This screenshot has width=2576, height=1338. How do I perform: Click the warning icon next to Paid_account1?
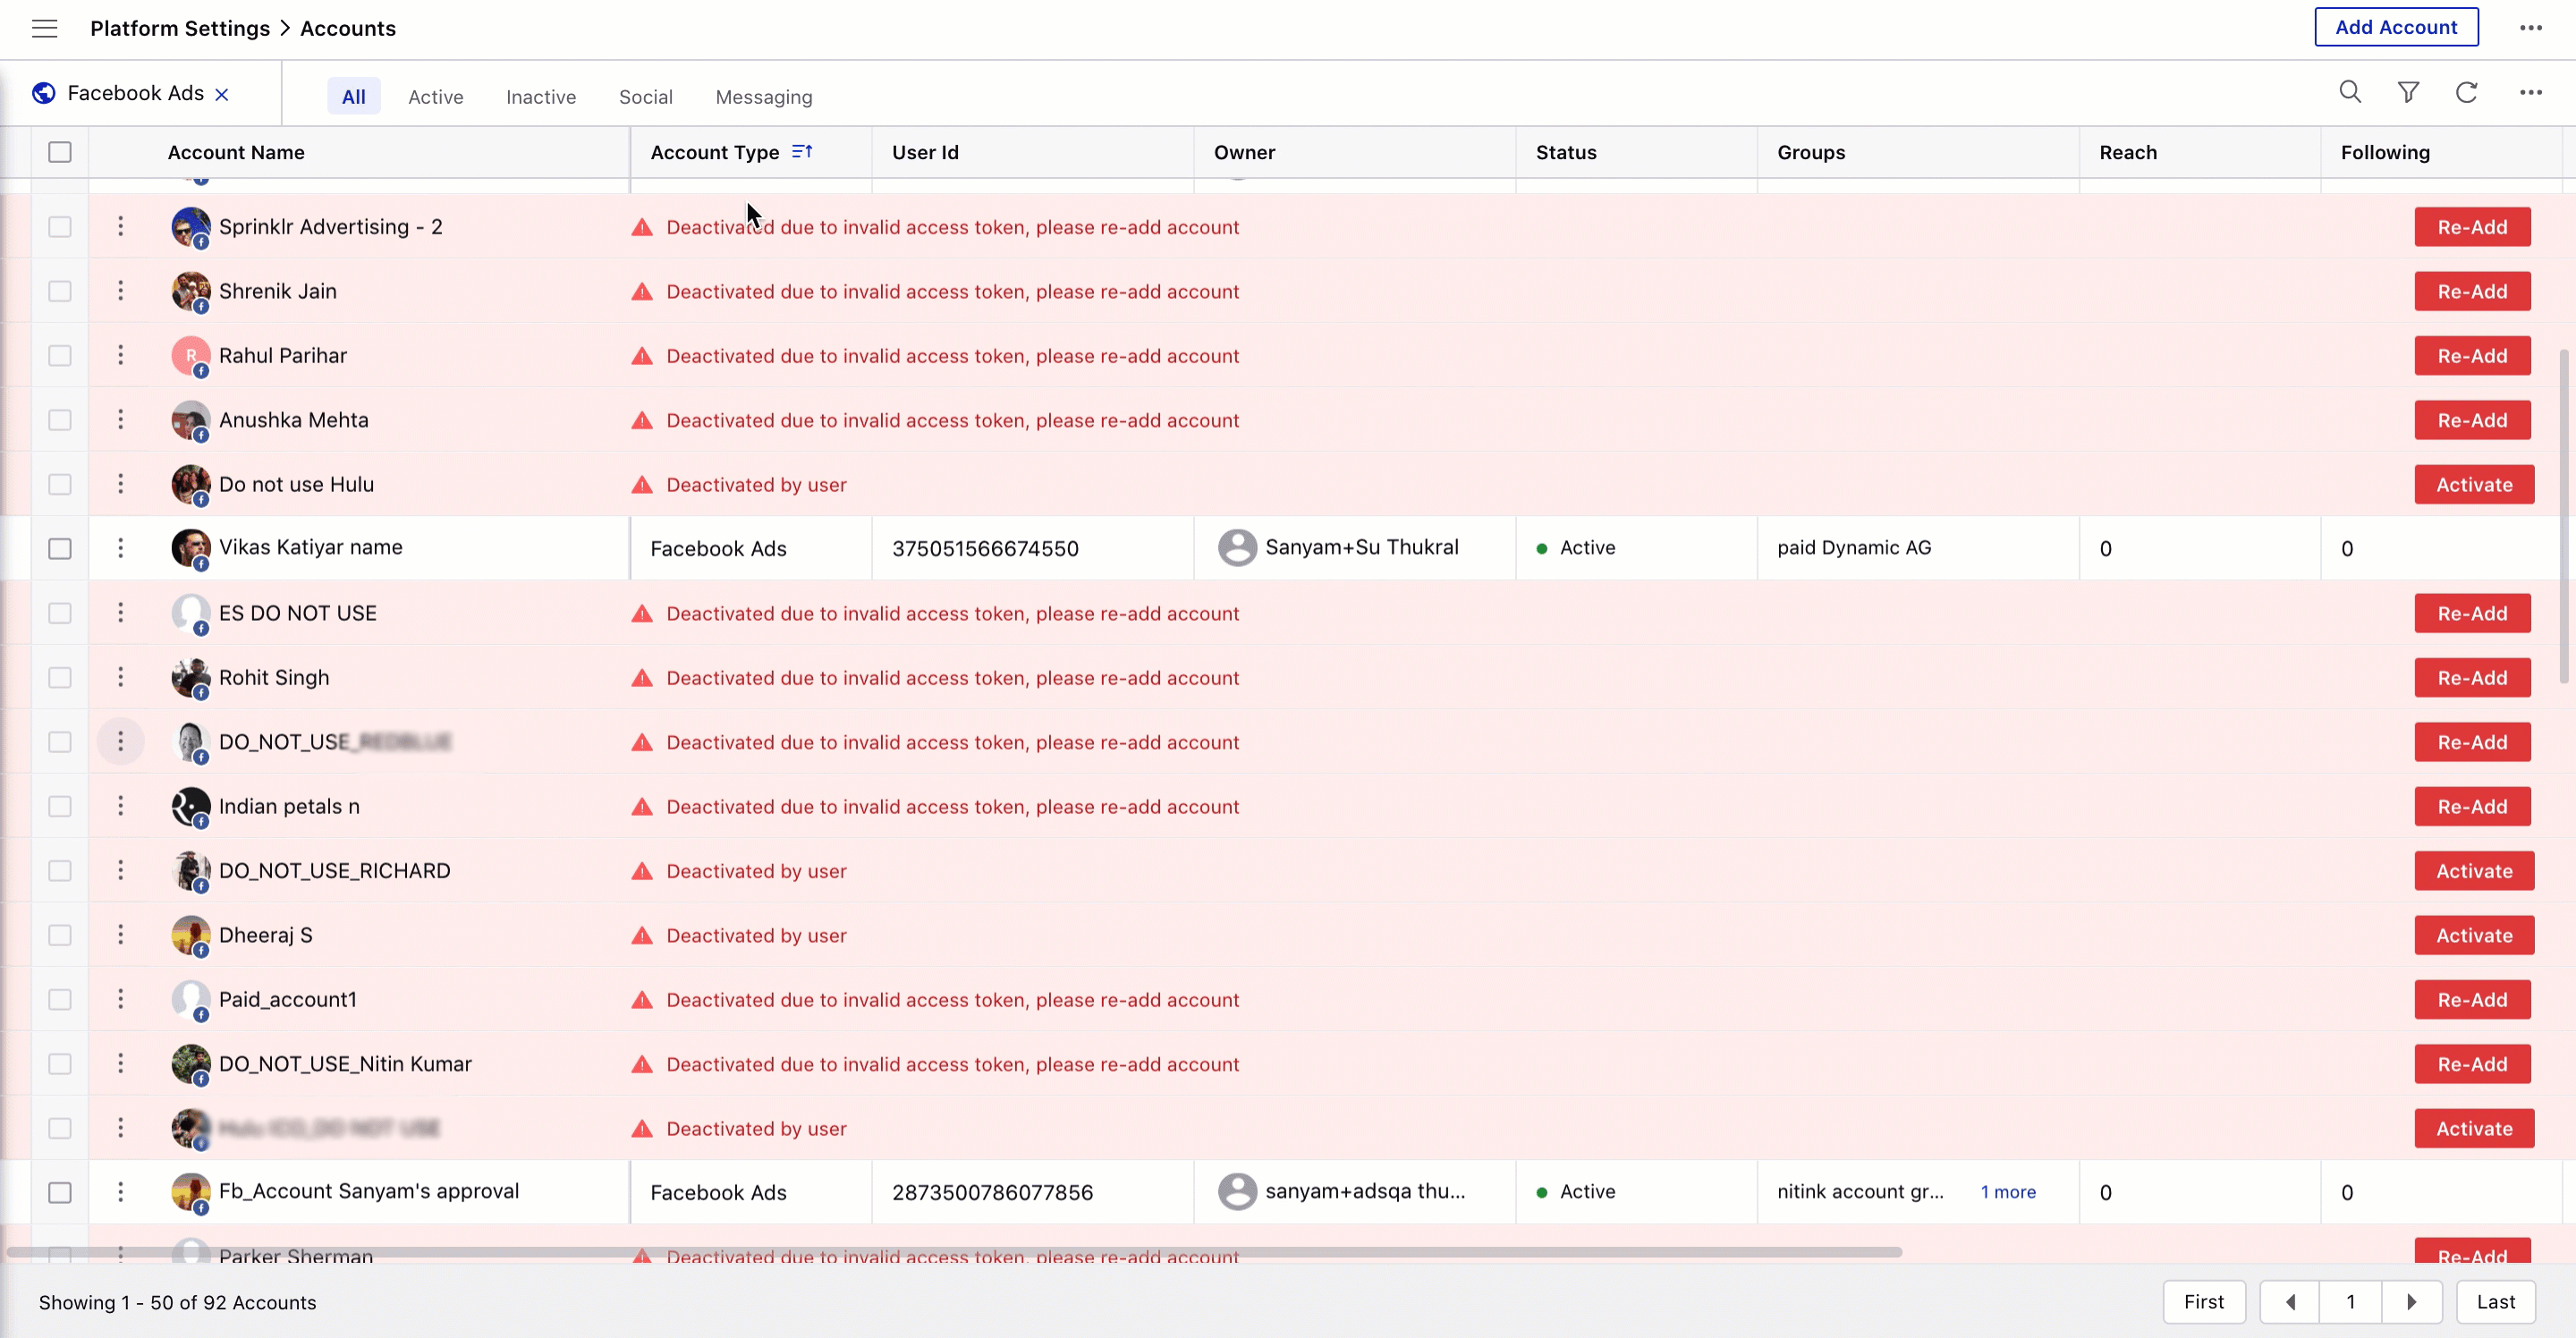pyautogui.click(x=642, y=1001)
